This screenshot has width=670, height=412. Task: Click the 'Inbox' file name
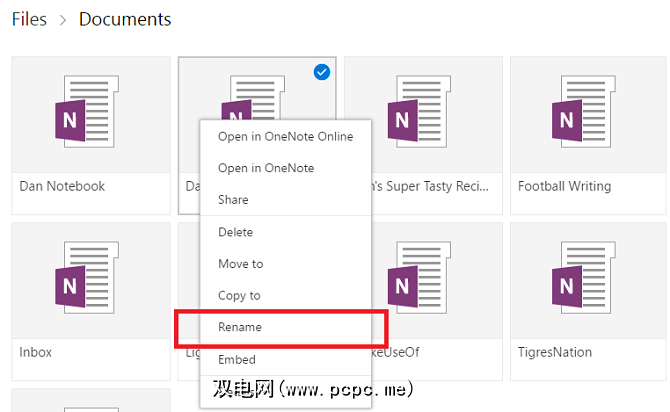pyautogui.click(x=35, y=352)
